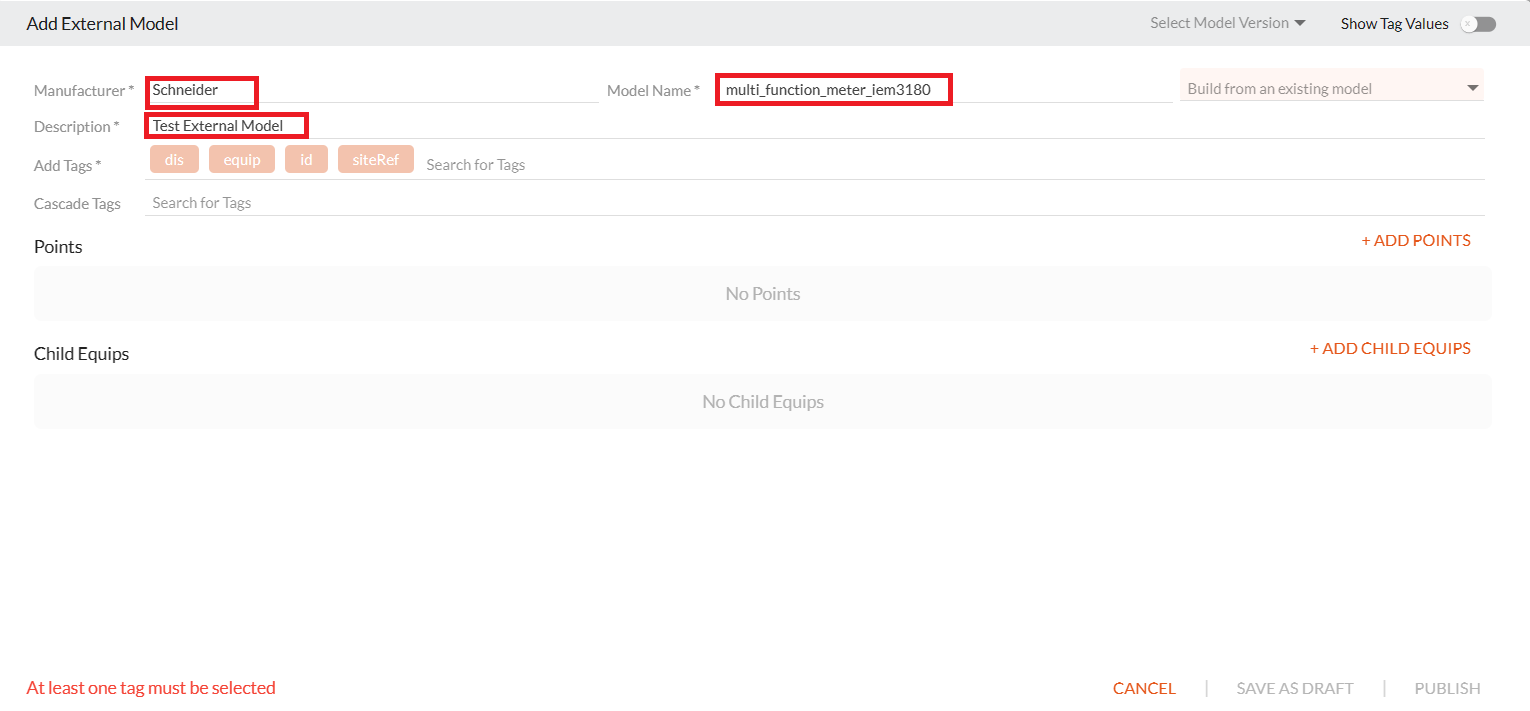1530x711 pixels.
Task: Click the Cascade Tags search field
Action: (815, 203)
